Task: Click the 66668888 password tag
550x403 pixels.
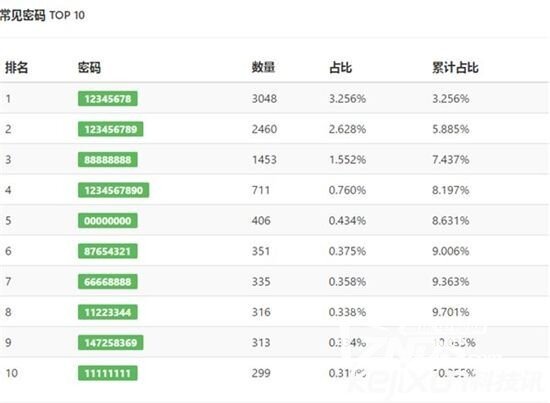Action: pyautogui.click(x=108, y=282)
